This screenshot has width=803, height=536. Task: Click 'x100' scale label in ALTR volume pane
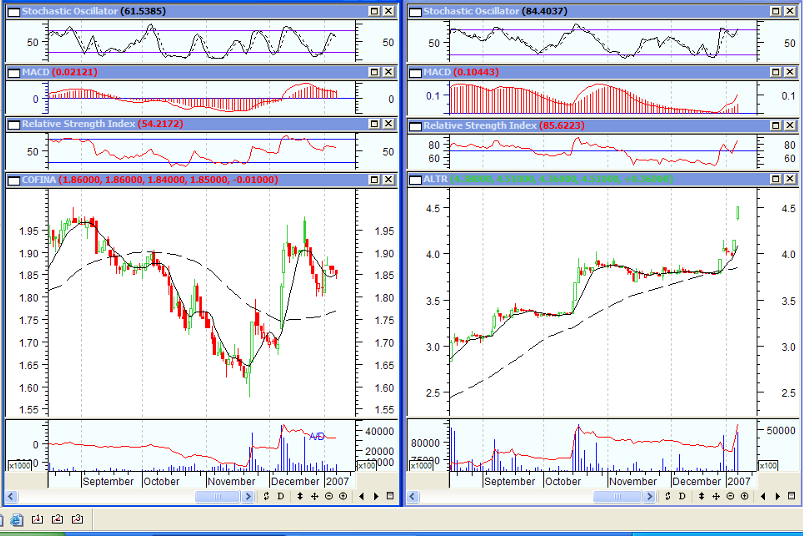coord(768,465)
